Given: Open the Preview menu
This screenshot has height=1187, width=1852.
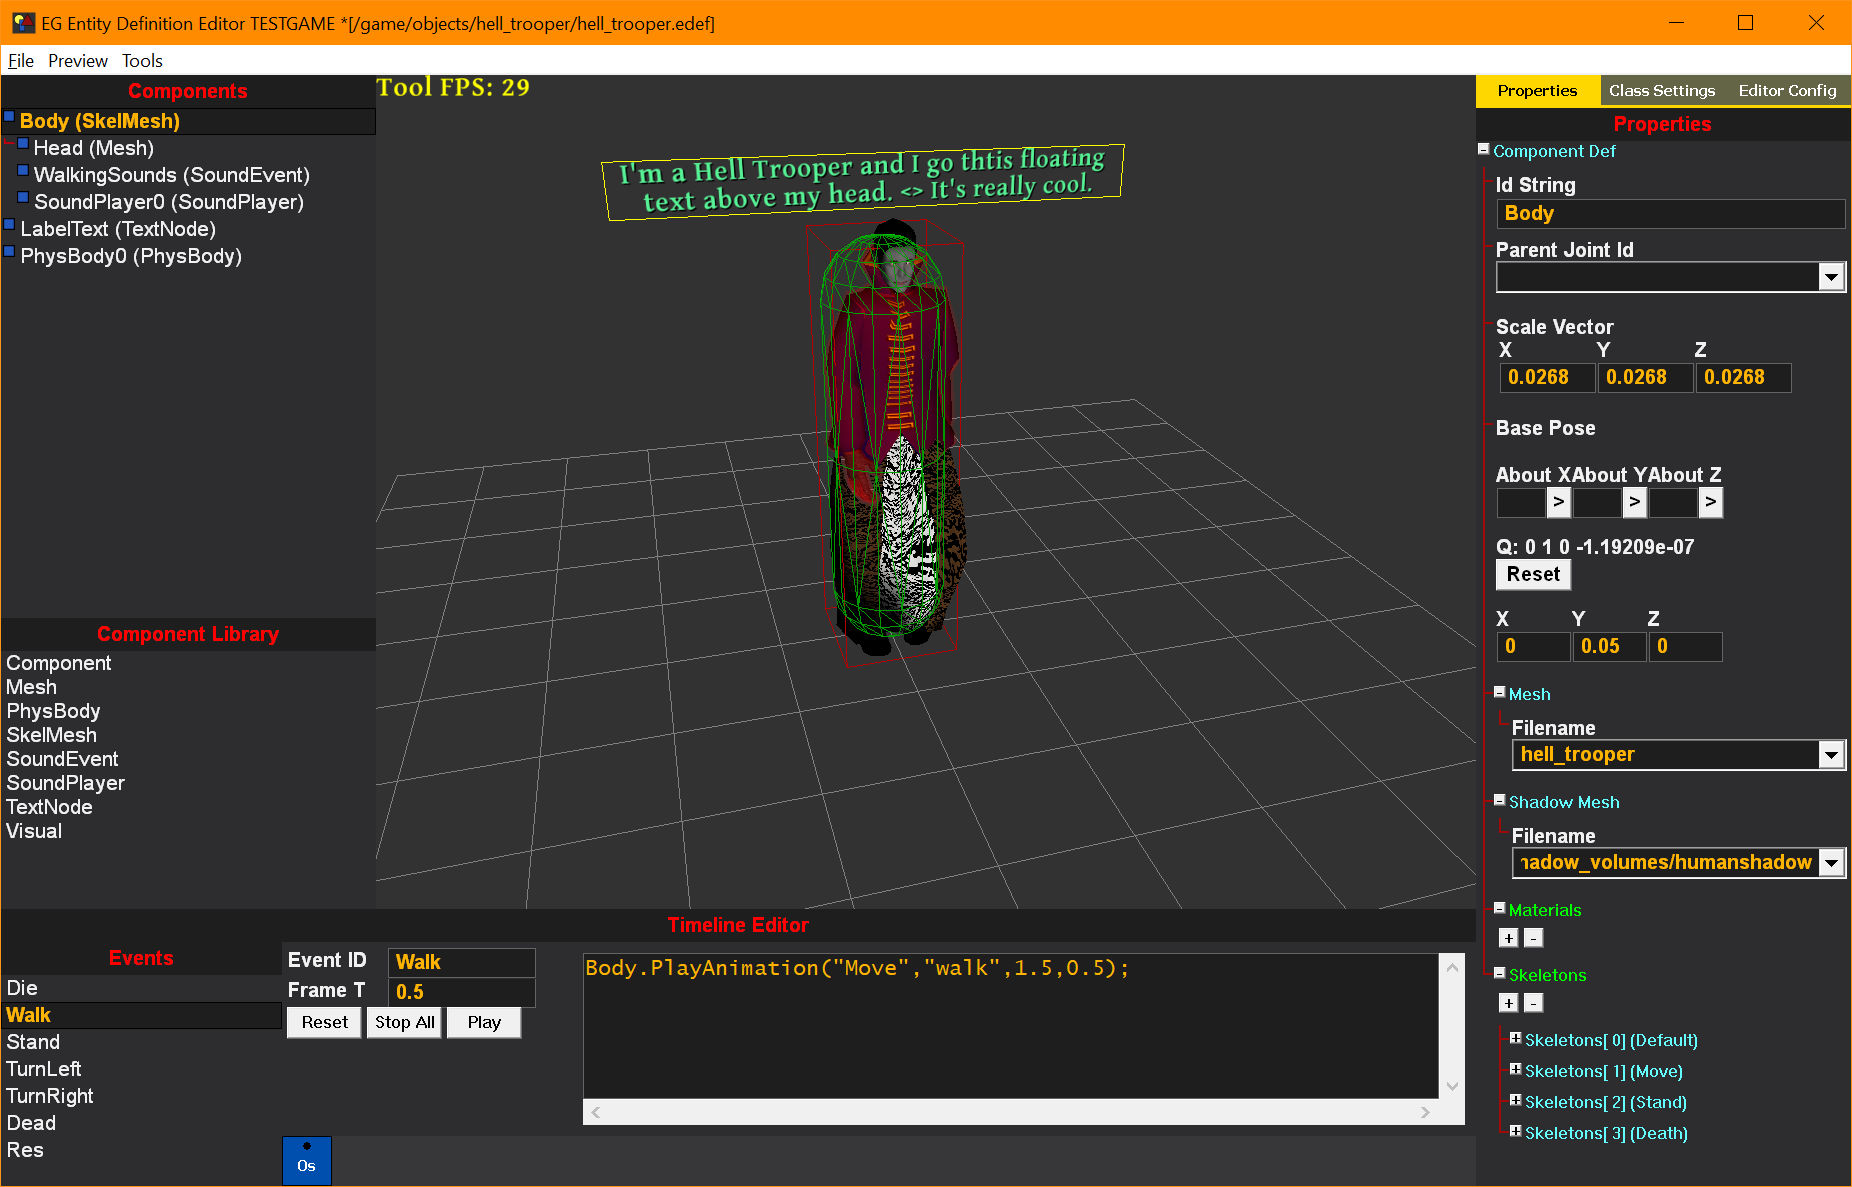Looking at the screenshot, I should point(77,61).
